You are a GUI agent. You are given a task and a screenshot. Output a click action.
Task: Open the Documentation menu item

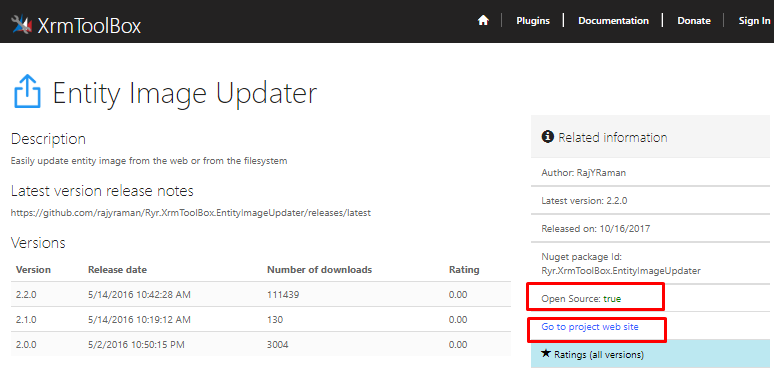point(614,21)
